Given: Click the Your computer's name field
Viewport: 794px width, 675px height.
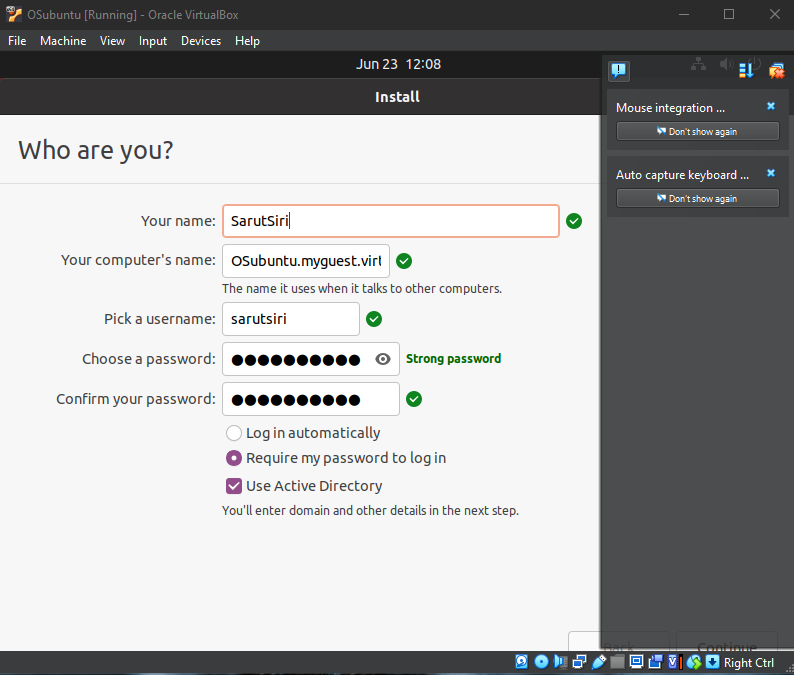Looking at the screenshot, I should [305, 261].
